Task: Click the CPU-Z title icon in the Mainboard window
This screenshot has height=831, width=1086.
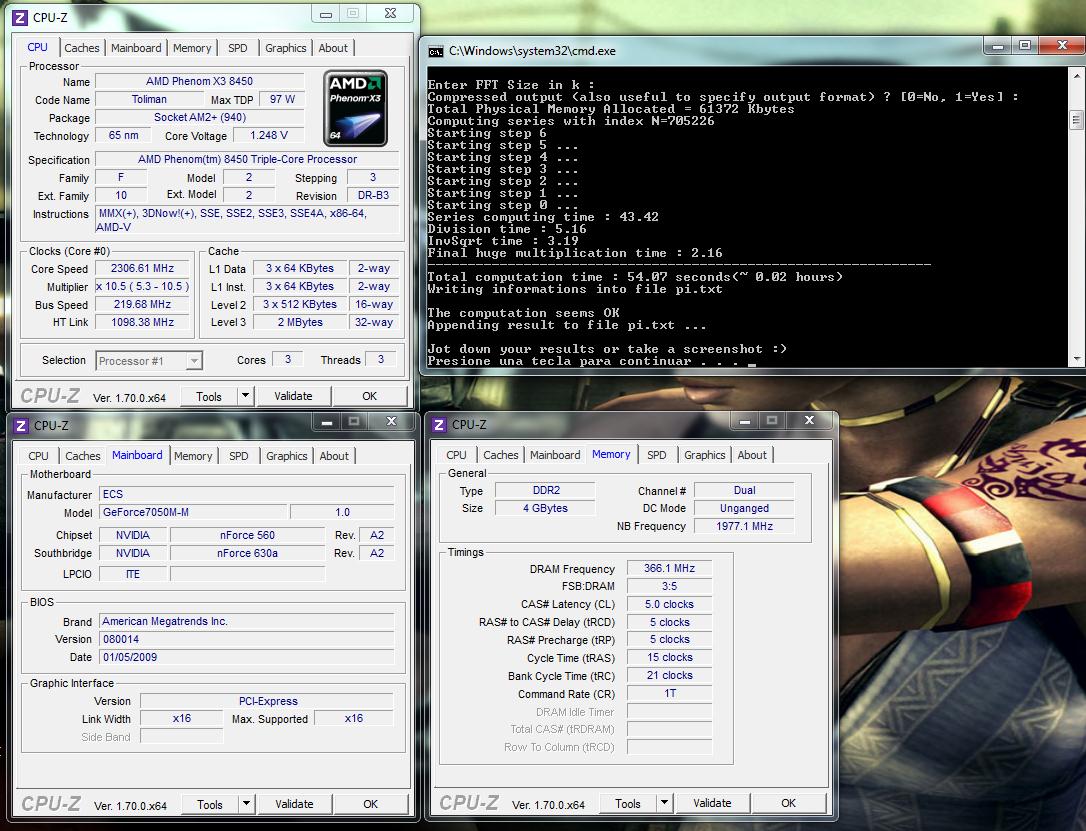Action: point(21,425)
